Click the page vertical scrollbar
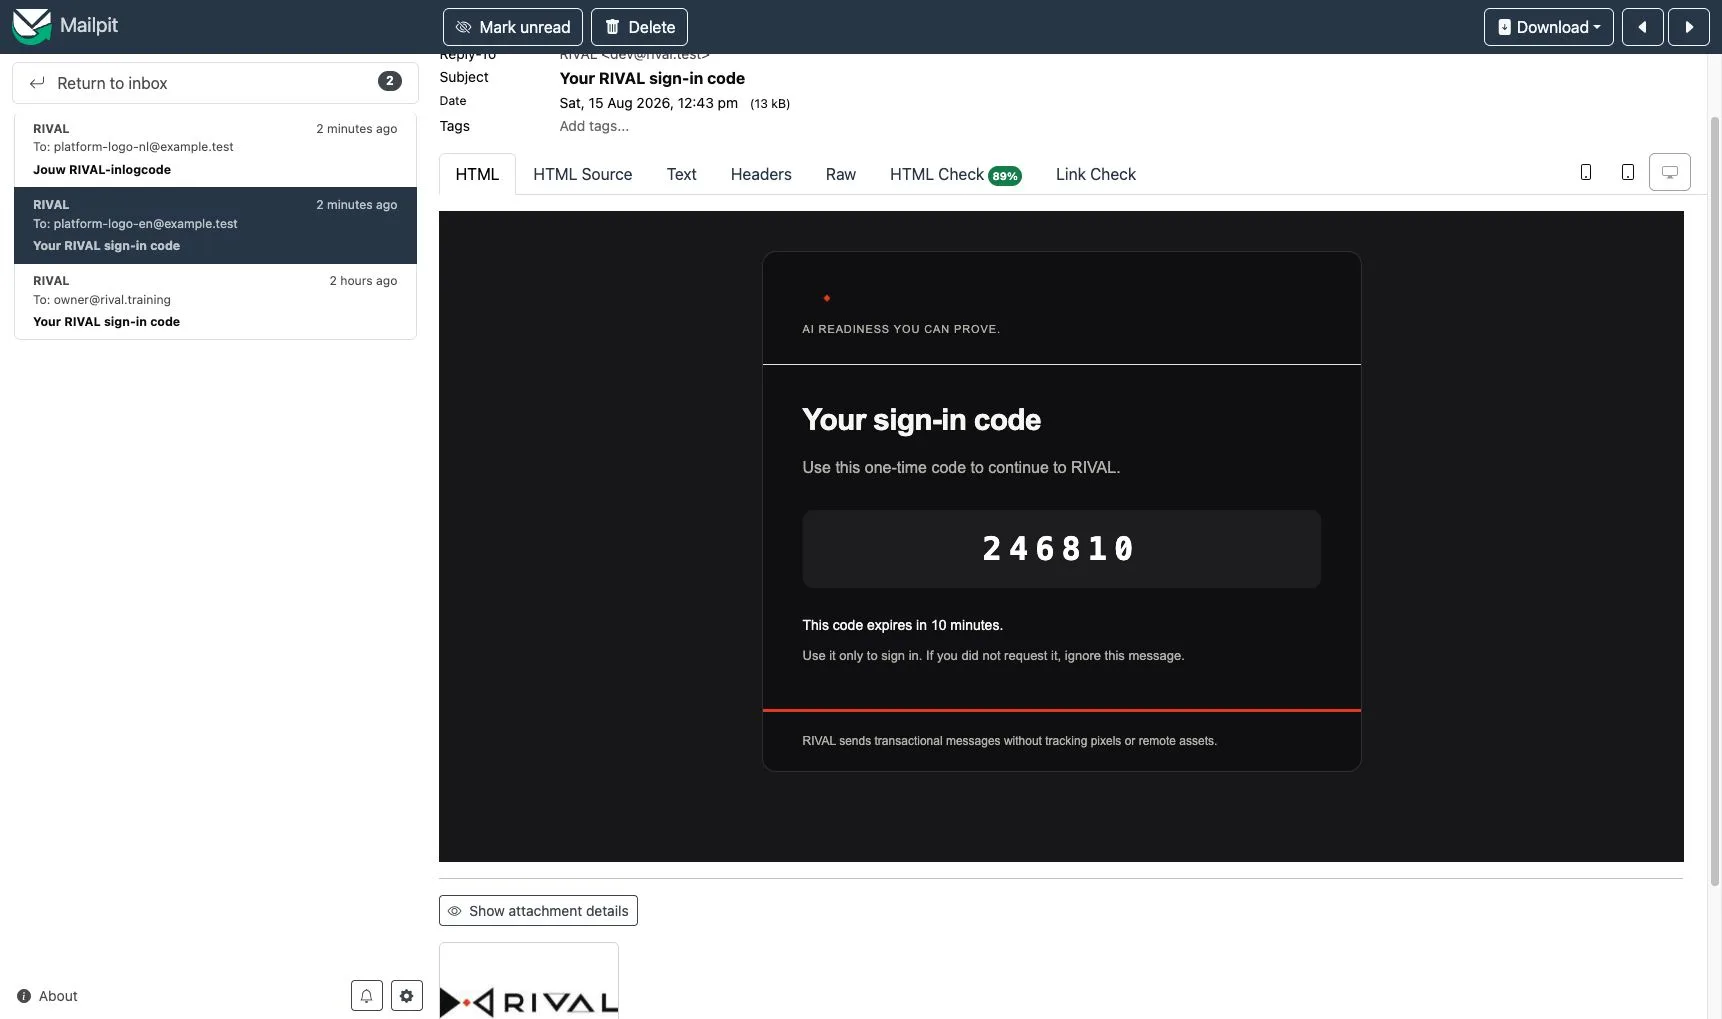The width and height of the screenshot is (1722, 1019). pyautogui.click(x=1714, y=500)
